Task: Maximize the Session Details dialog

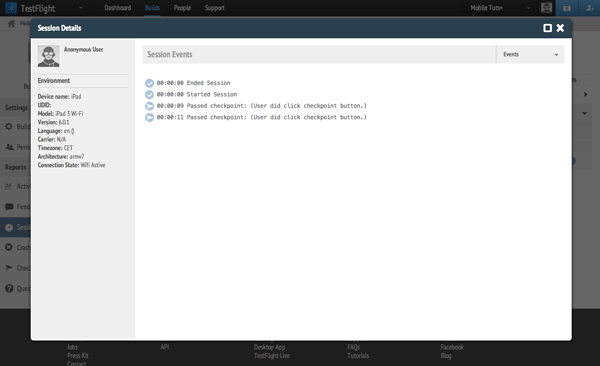Action: (548, 28)
